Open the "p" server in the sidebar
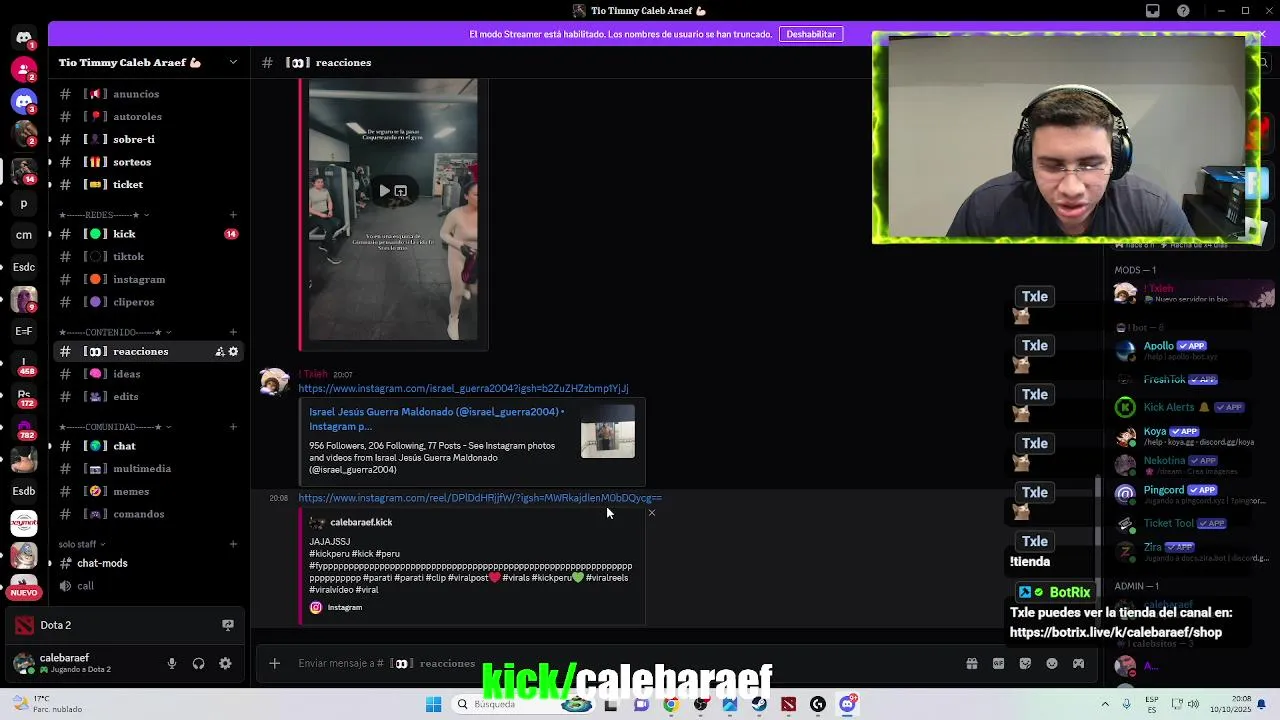 [24, 203]
